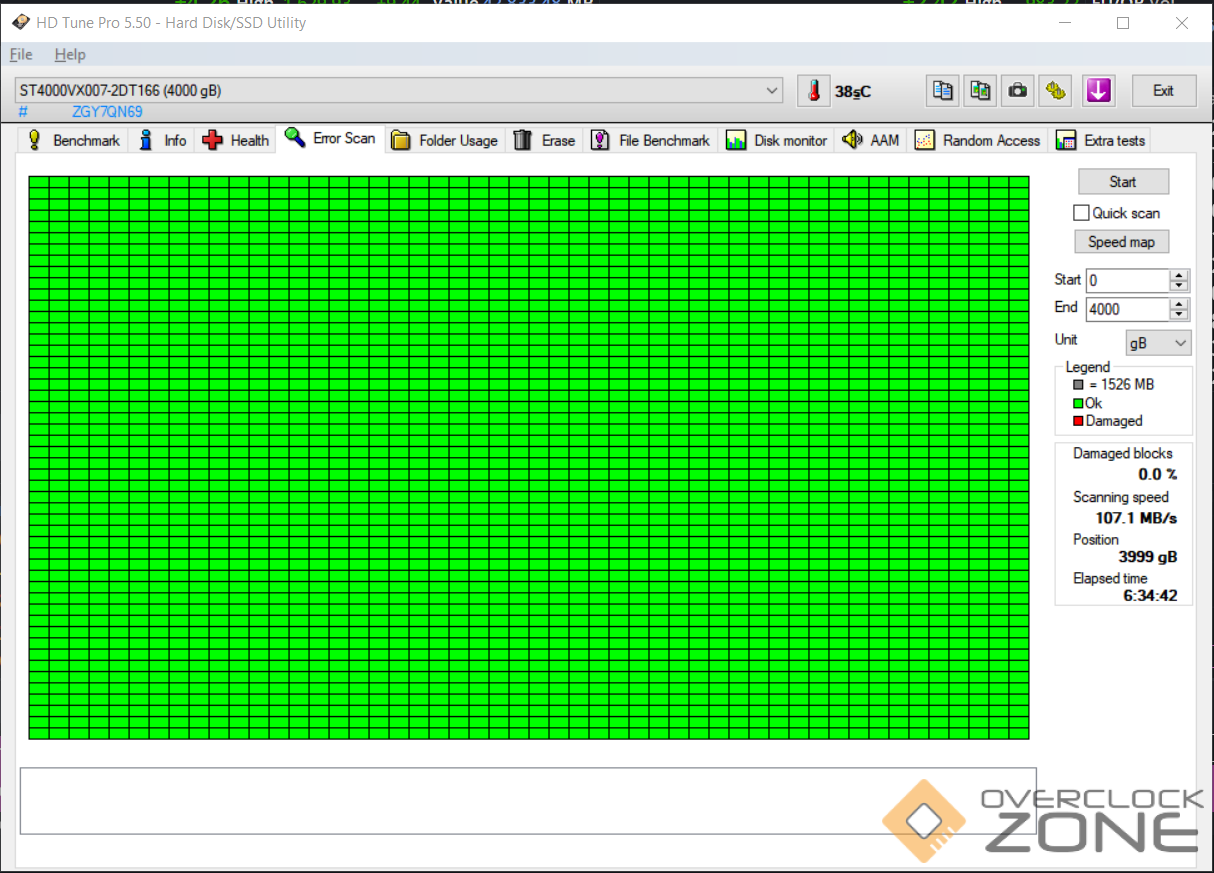The image size is (1214, 873).
Task: Open the Health tab with red cross
Action: click(236, 141)
